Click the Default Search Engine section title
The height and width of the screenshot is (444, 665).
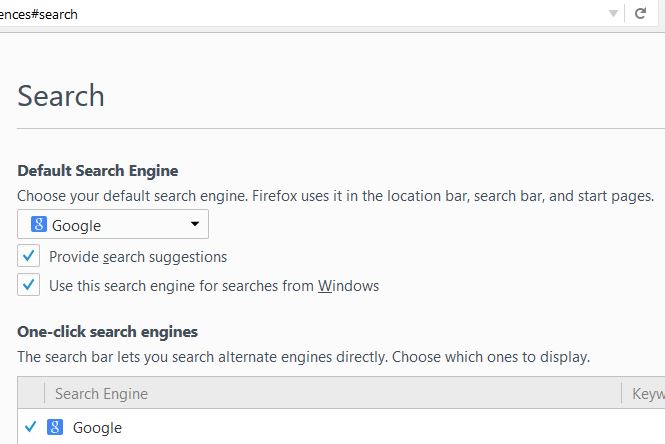97,171
